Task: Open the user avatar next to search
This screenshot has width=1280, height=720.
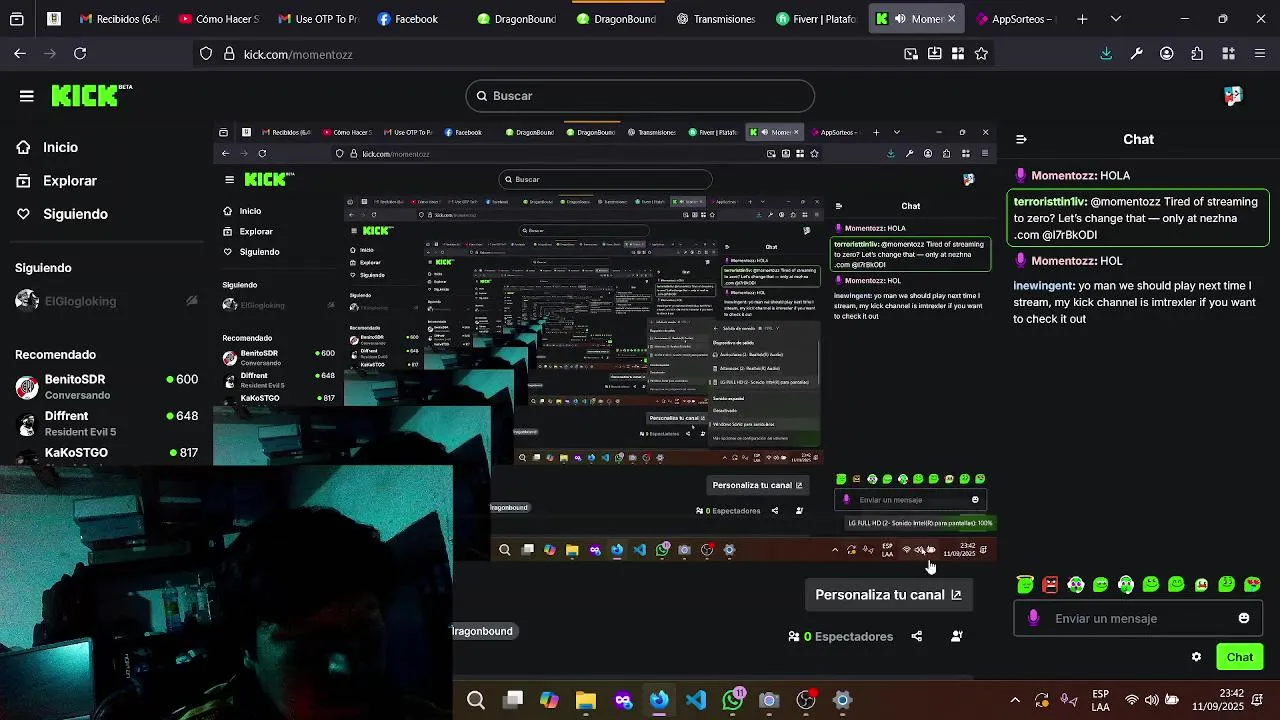Action: [1232, 95]
